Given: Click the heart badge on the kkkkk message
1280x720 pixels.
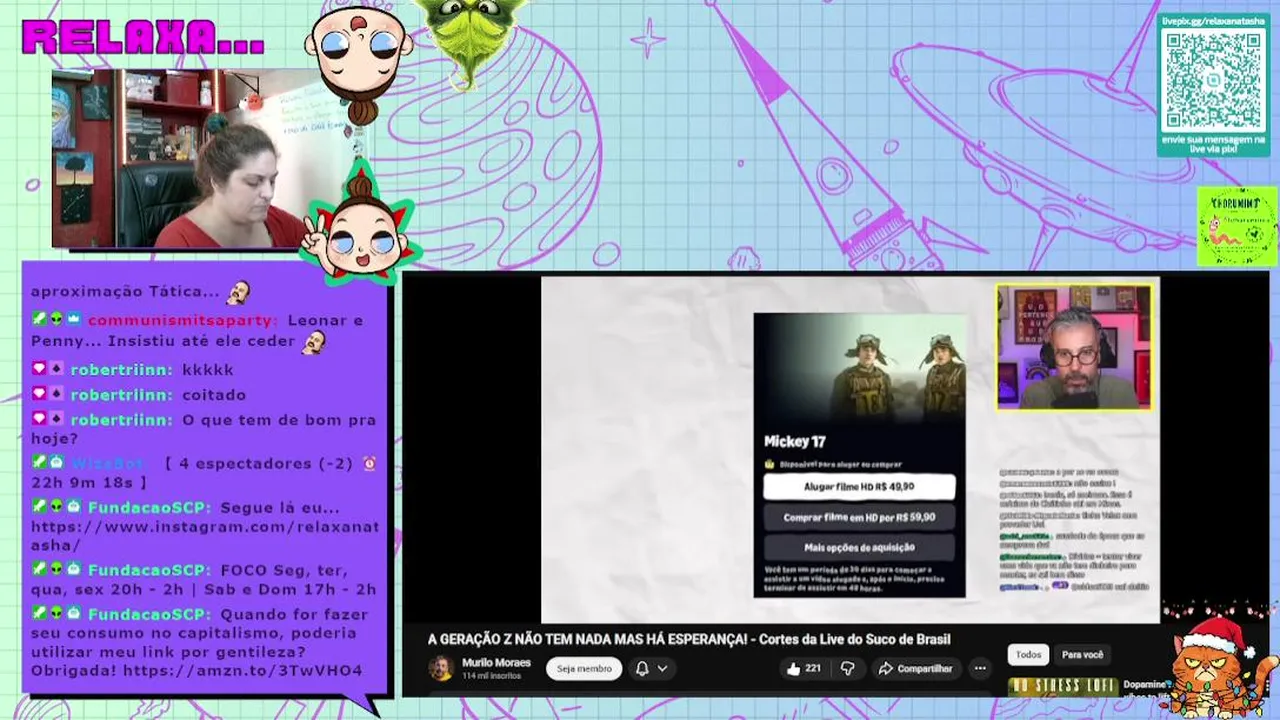Looking at the screenshot, I should point(39,370).
